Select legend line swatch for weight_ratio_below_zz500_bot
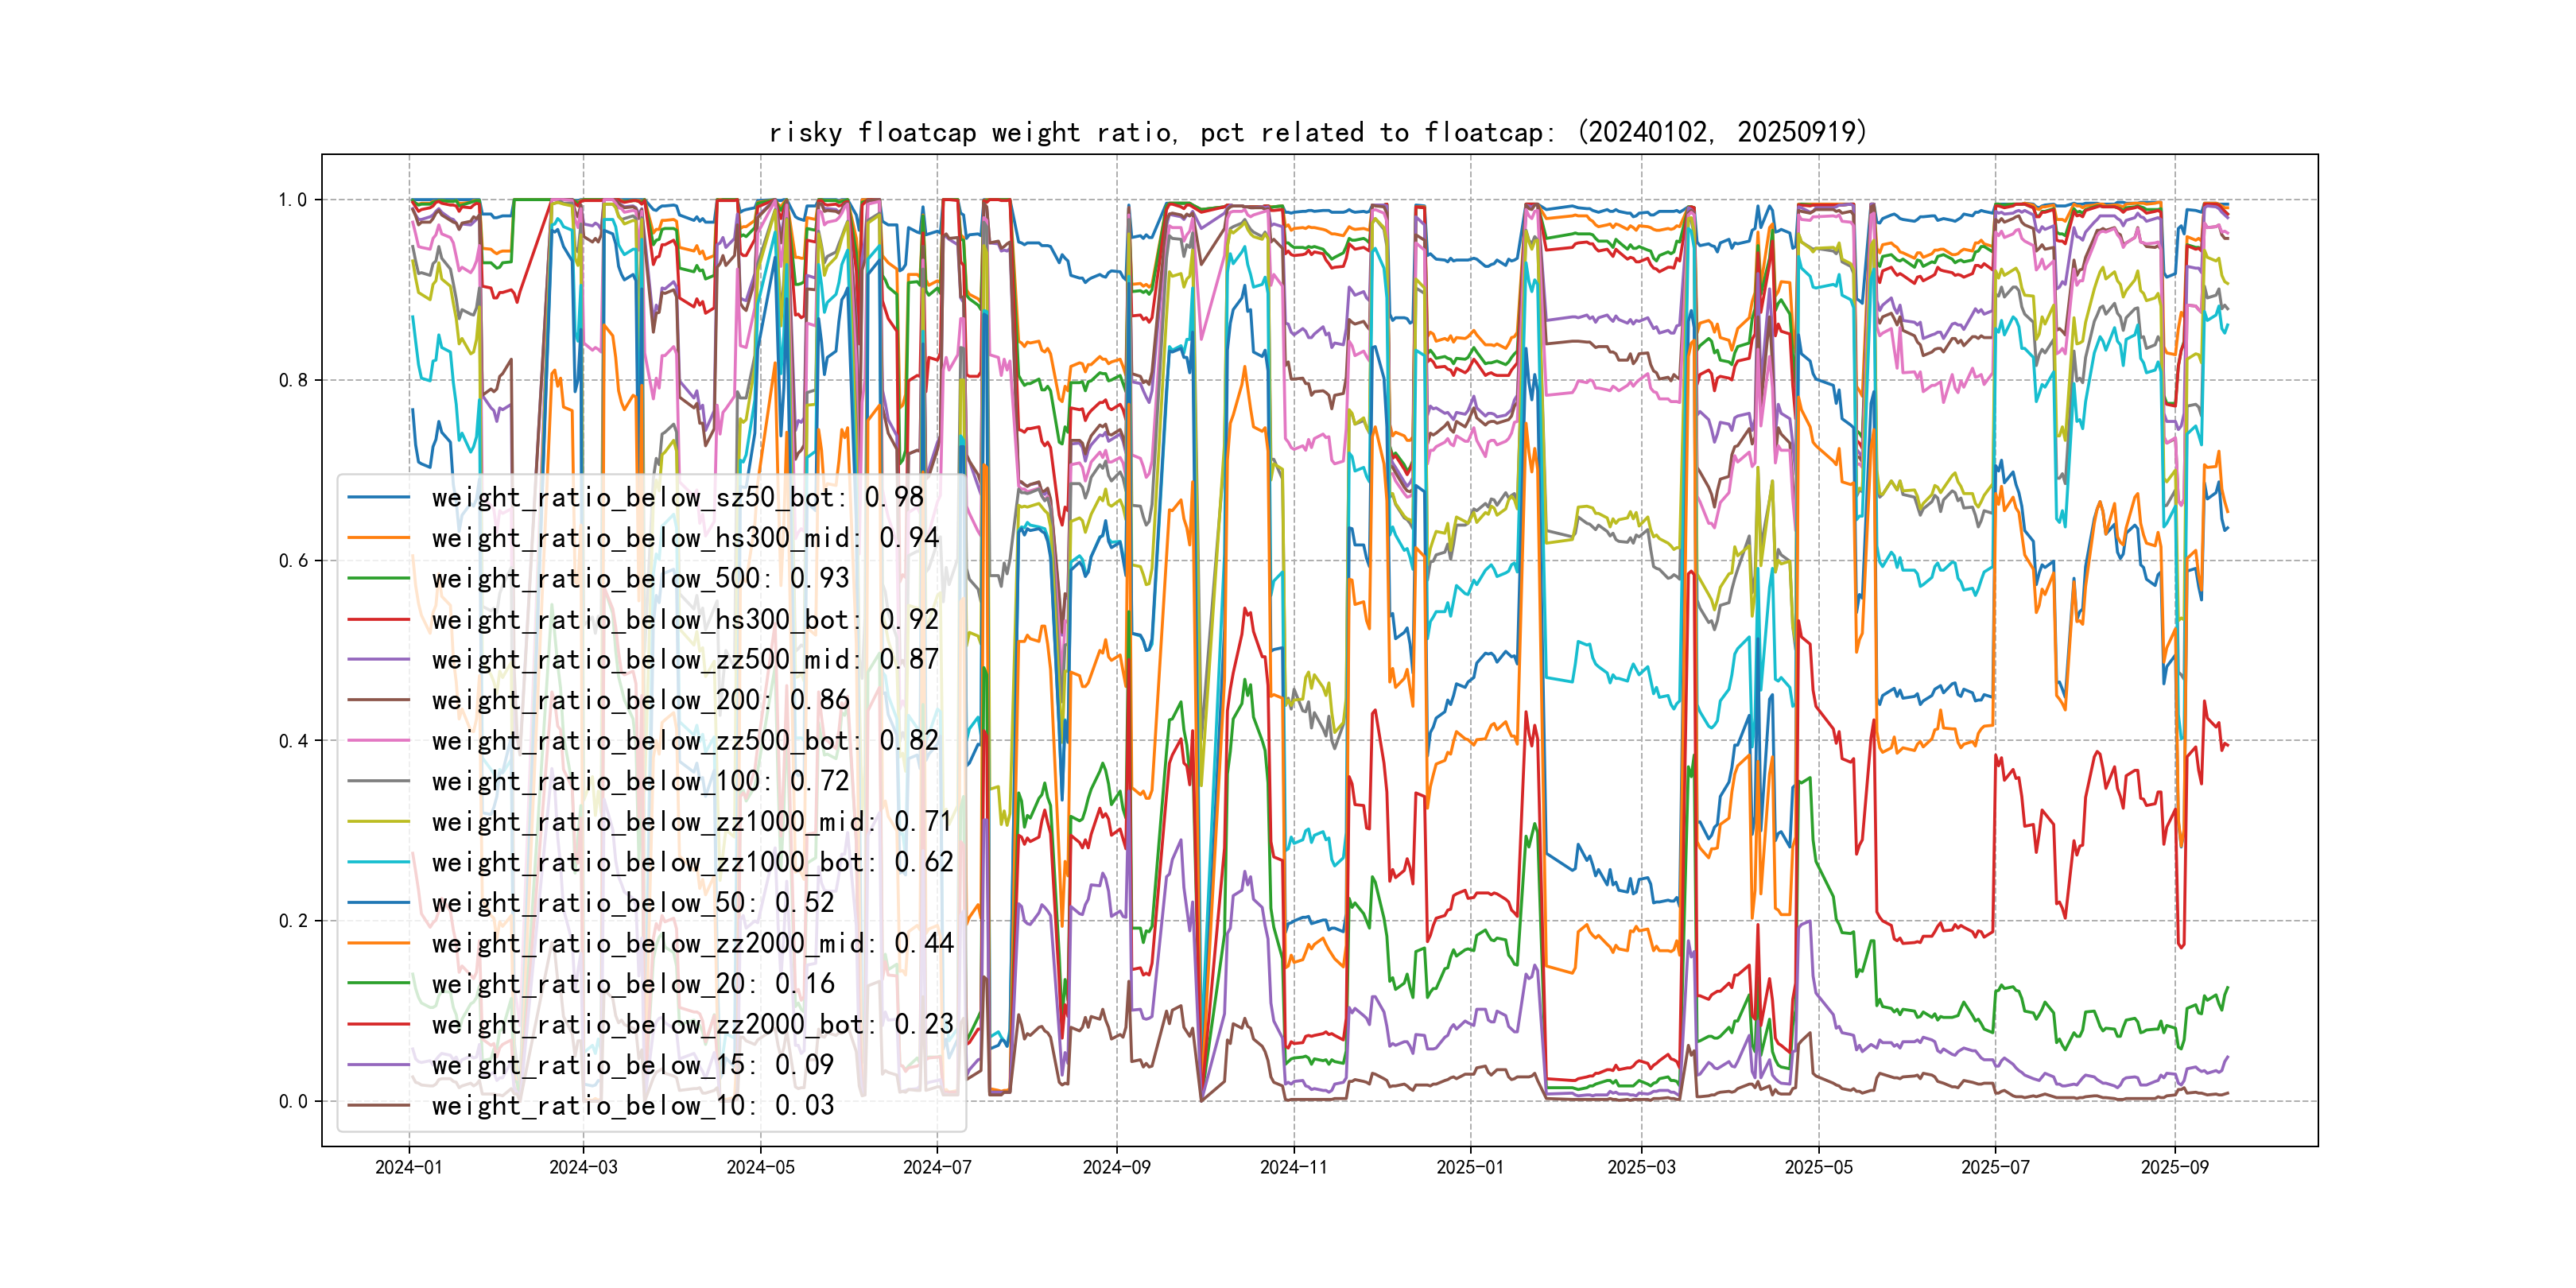 [x=379, y=741]
